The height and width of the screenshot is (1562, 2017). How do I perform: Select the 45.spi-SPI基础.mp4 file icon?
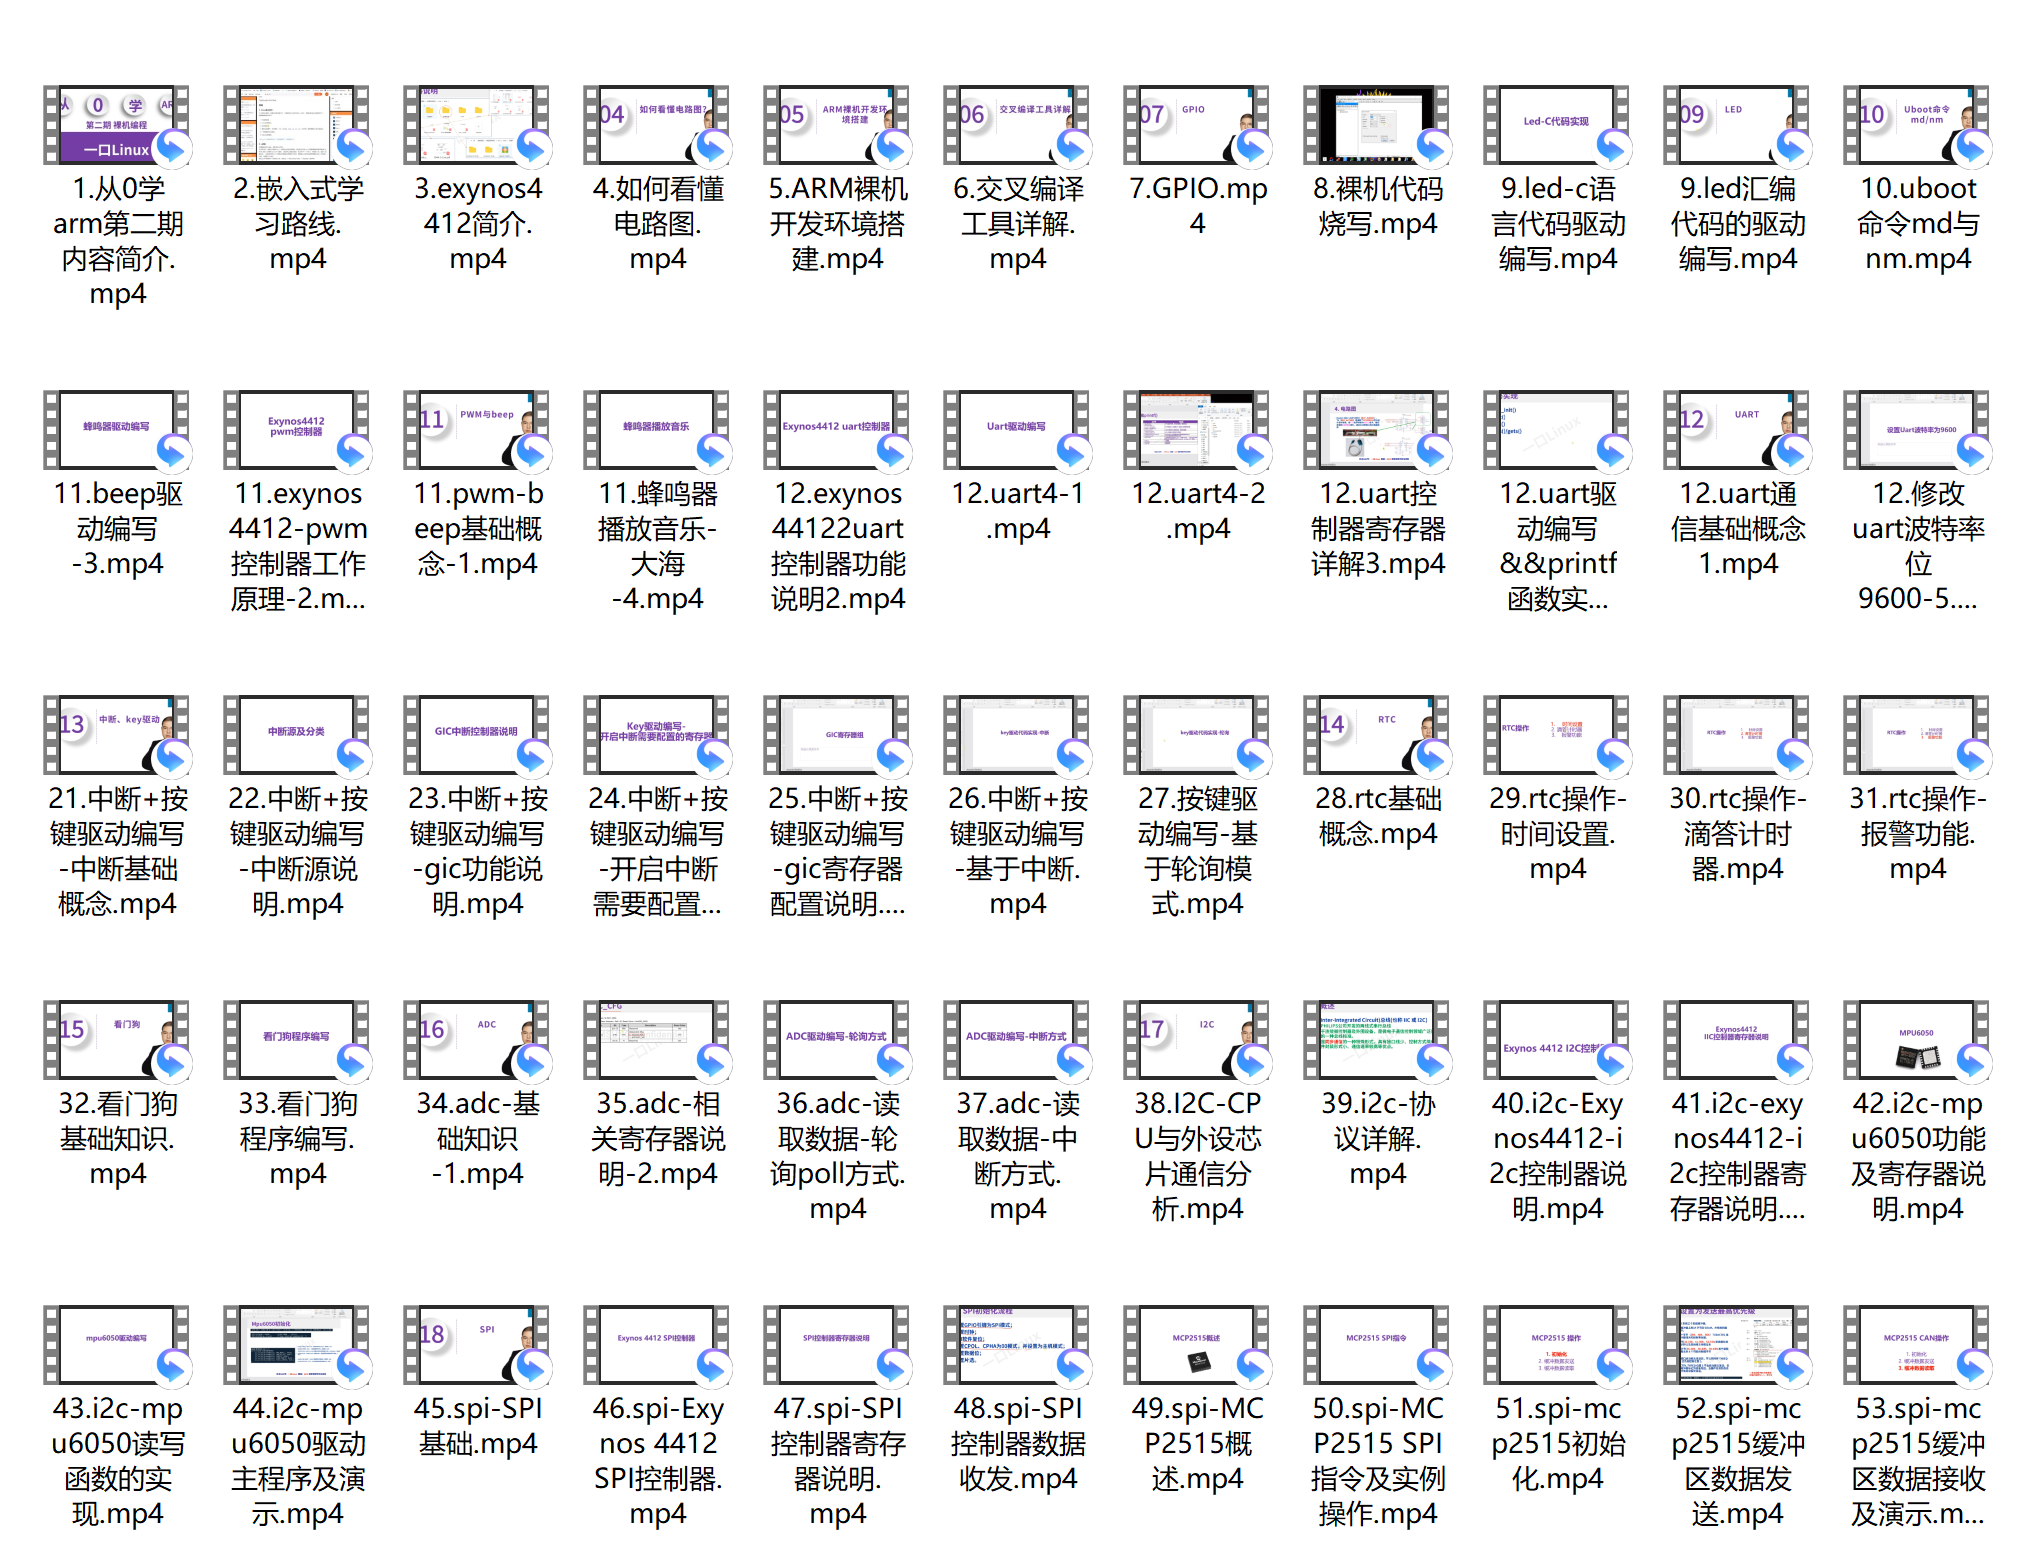pos(477,1345)
